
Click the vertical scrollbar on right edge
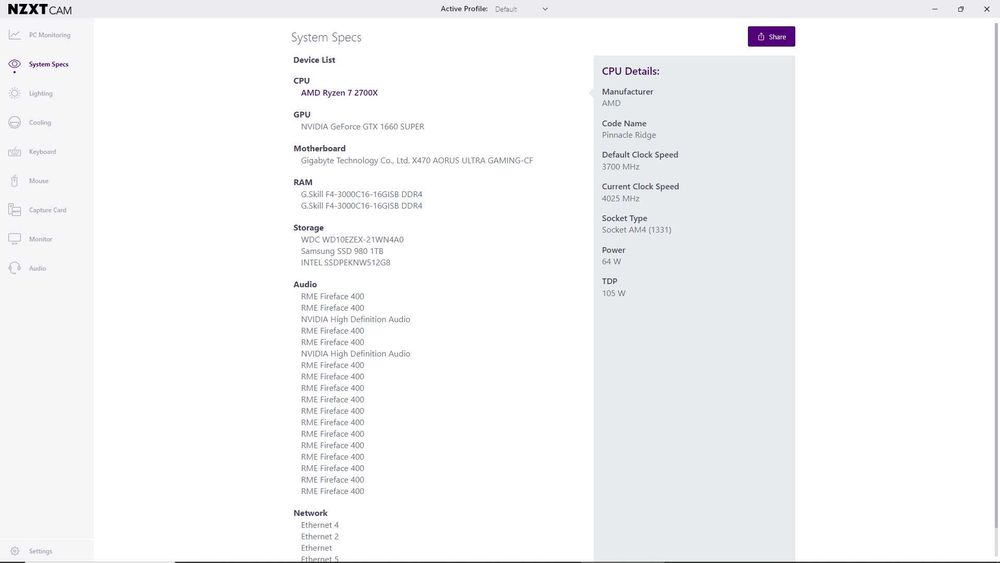(996, 274)
